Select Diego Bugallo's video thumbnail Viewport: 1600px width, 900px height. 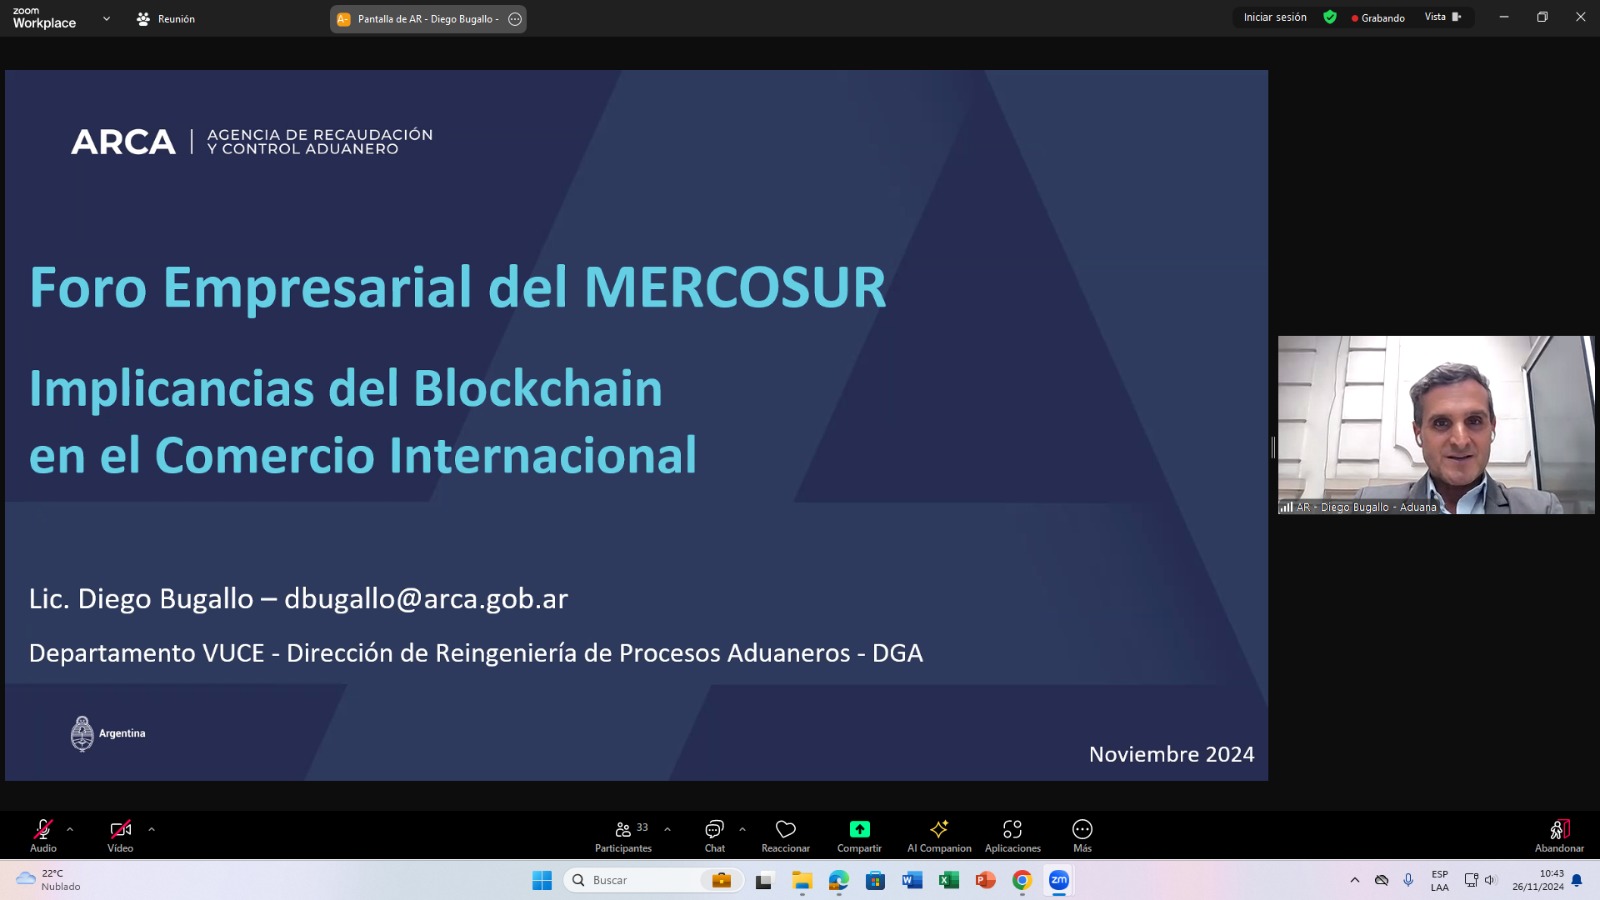click(1436, 425)
